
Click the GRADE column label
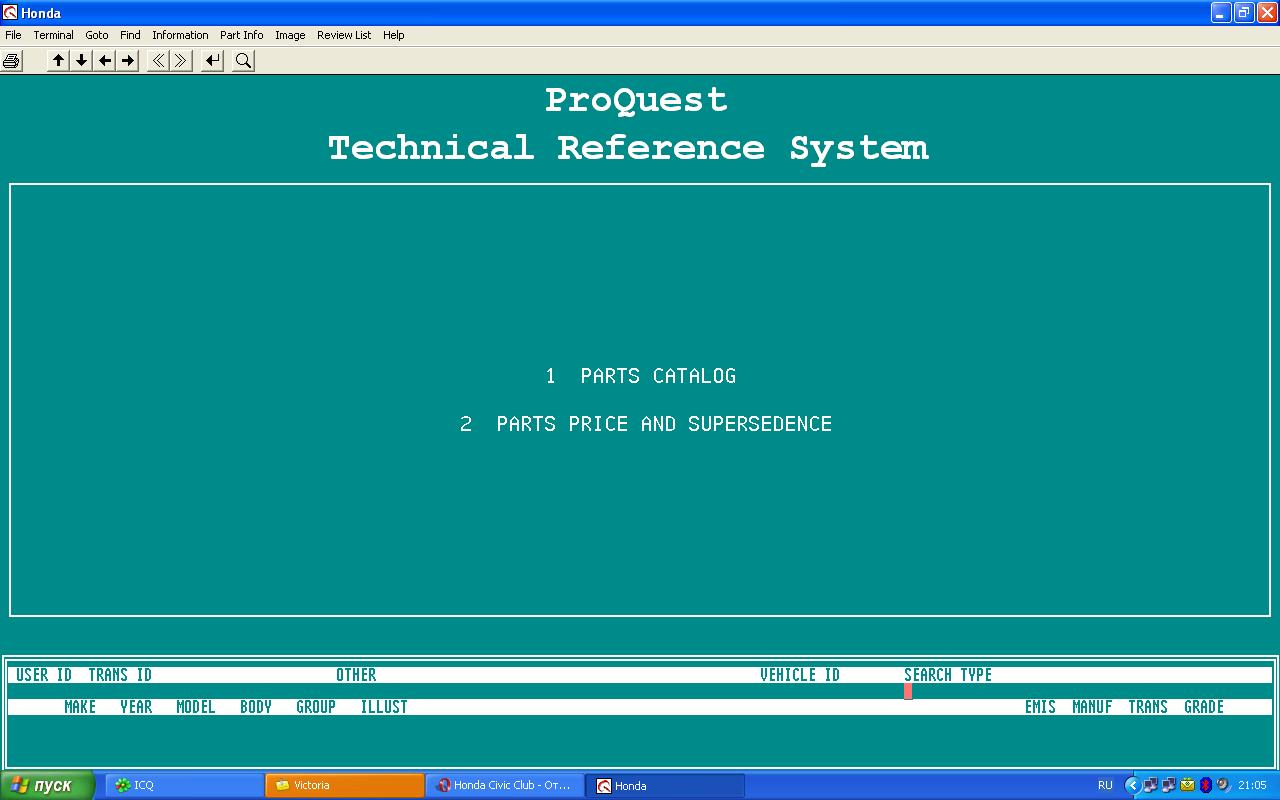click(x=1204, y=707)
